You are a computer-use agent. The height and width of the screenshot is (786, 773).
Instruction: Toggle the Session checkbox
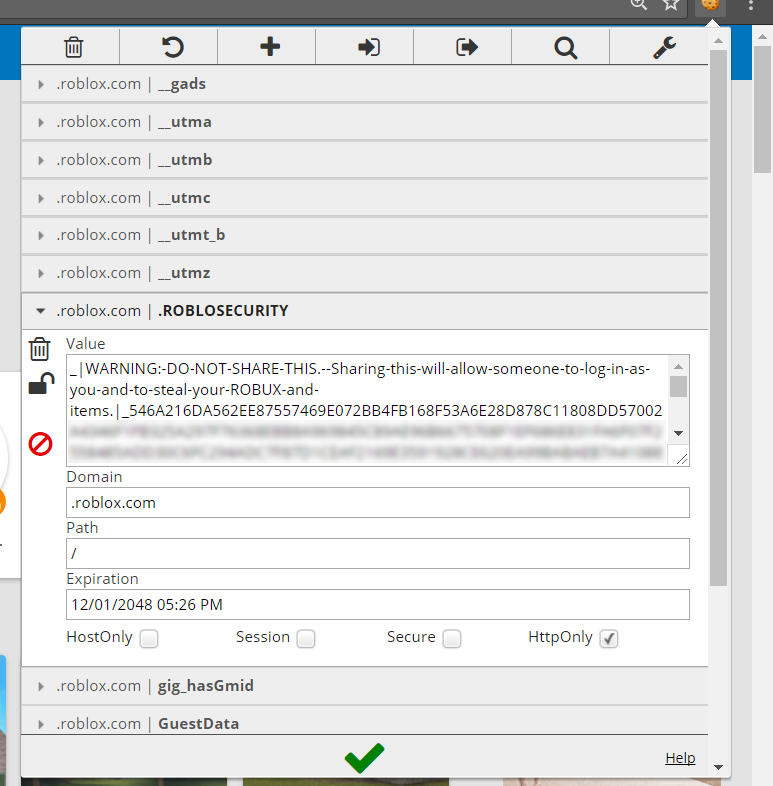tap(306, 639)
